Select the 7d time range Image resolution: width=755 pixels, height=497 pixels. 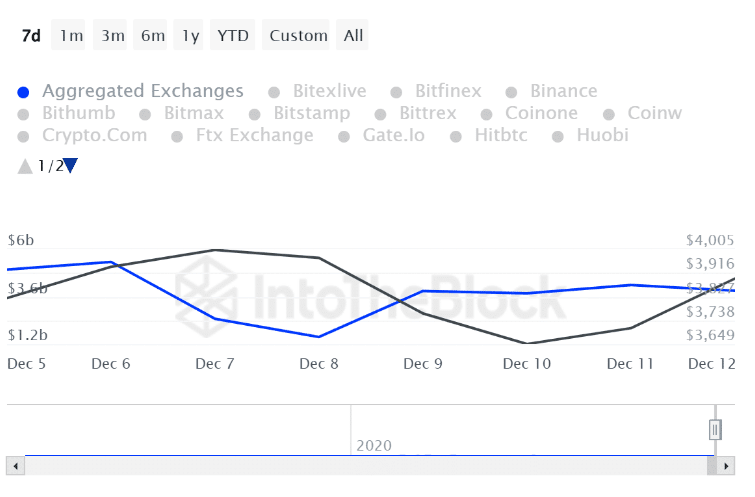(31, 36)
